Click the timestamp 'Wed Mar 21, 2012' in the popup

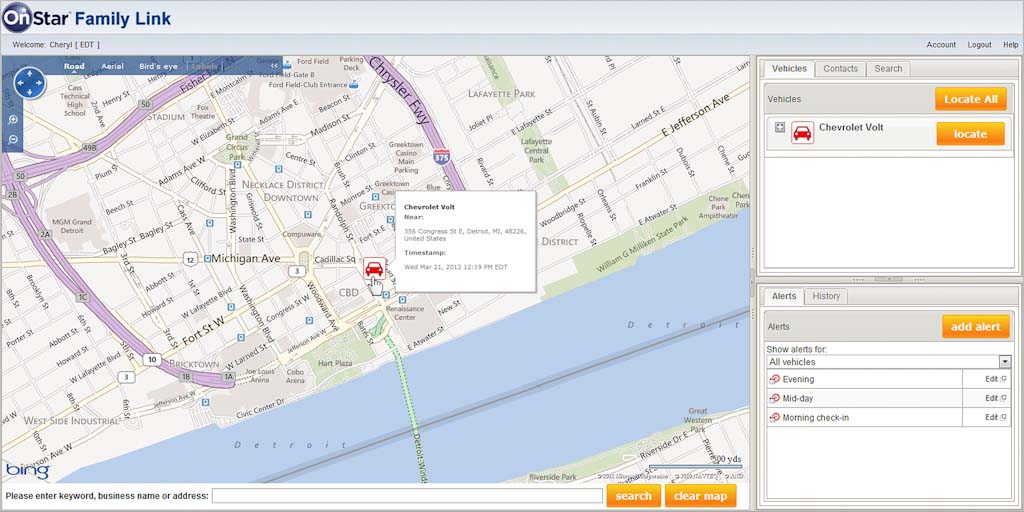pos(456,266)
